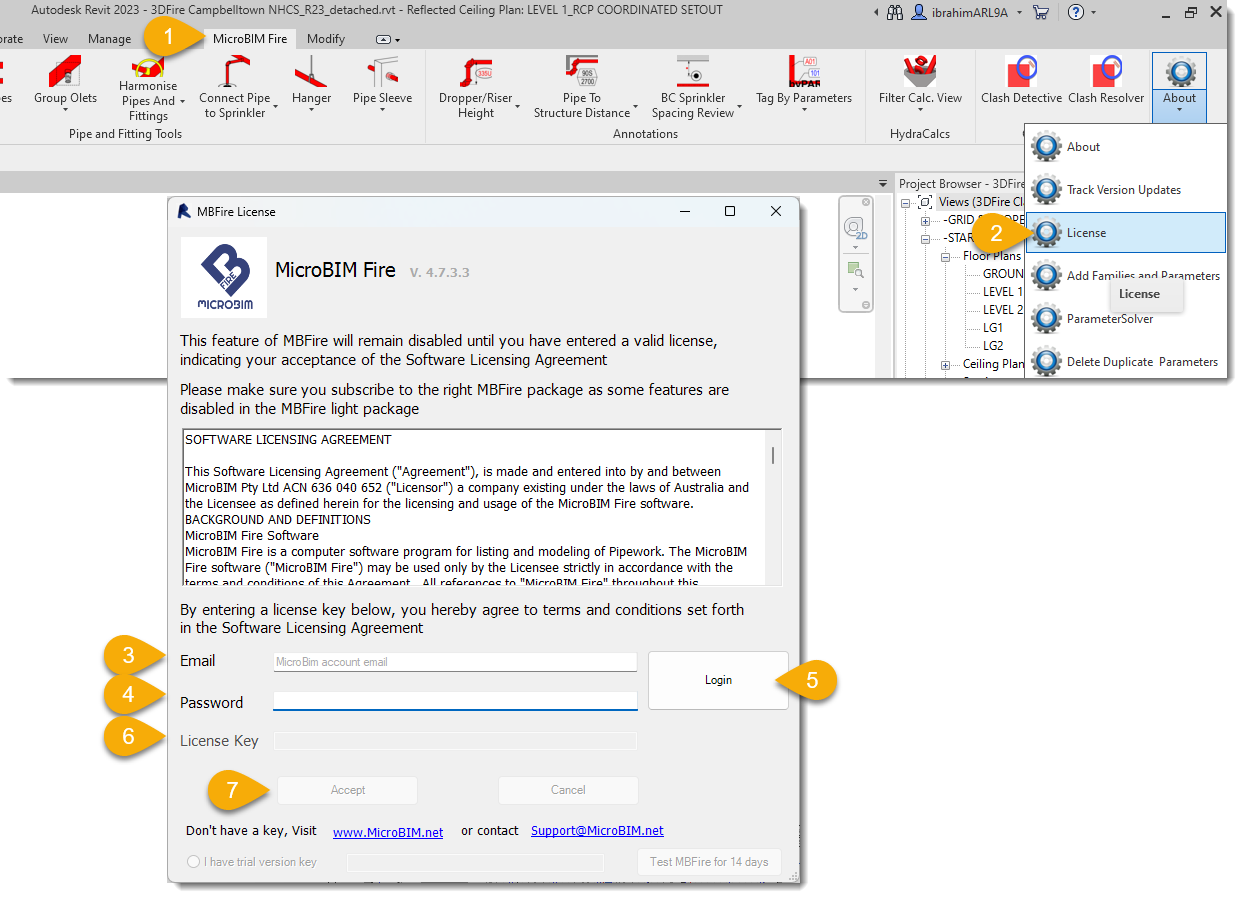Open Track Version Updates menu entry

1124,190
